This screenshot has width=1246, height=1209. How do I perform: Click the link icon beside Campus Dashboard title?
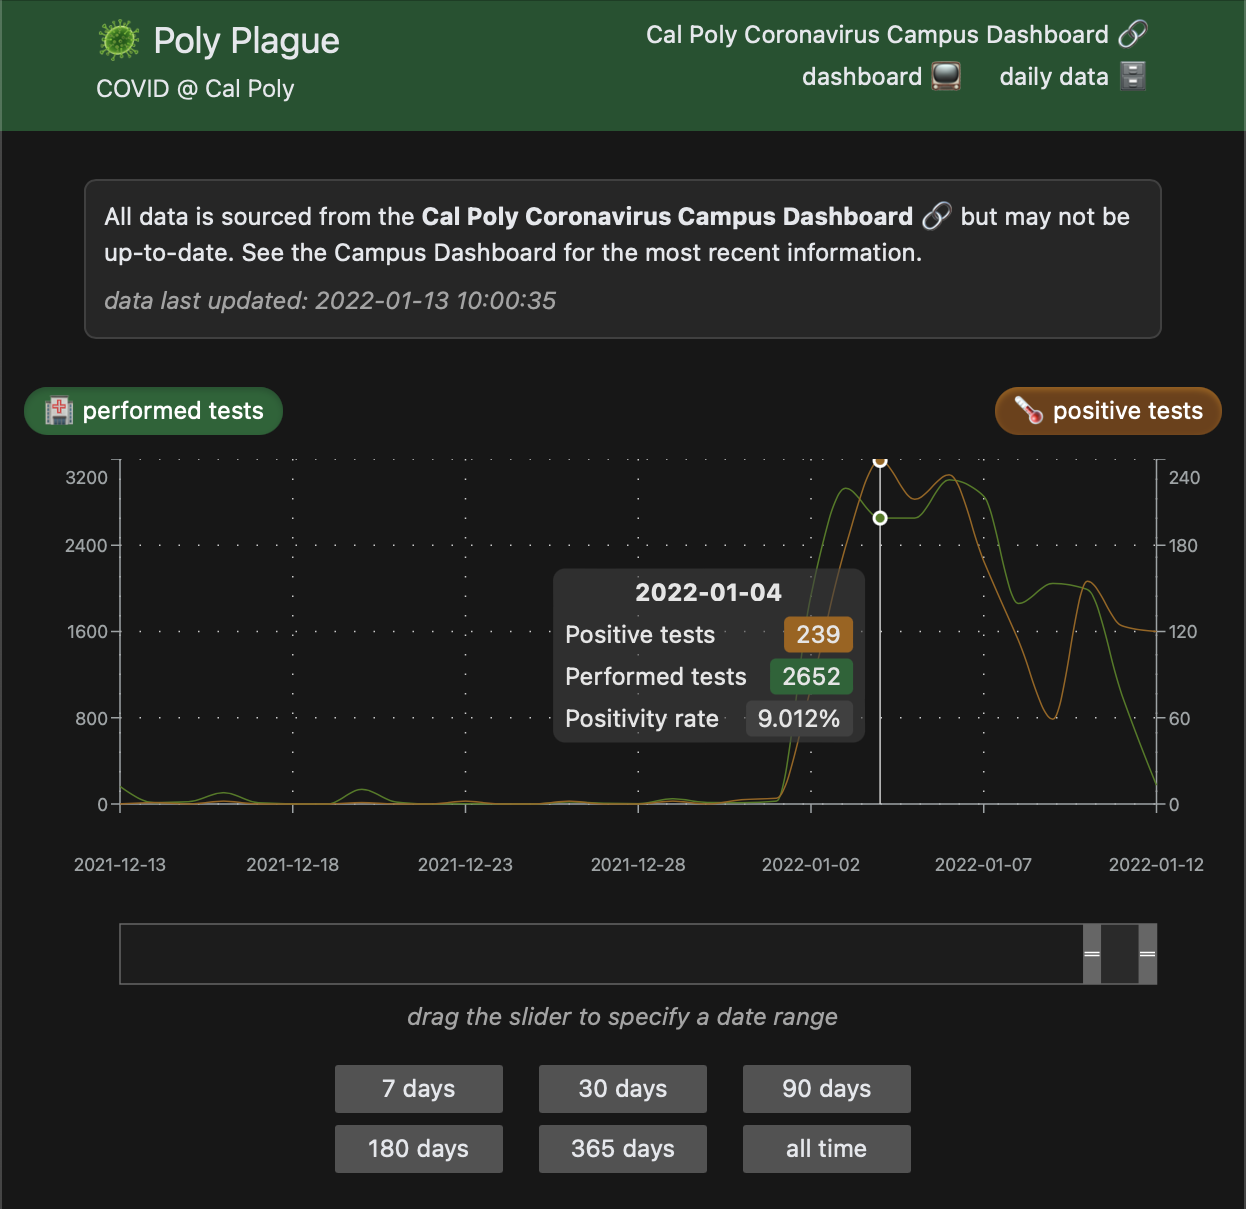tap(1133, 34)
